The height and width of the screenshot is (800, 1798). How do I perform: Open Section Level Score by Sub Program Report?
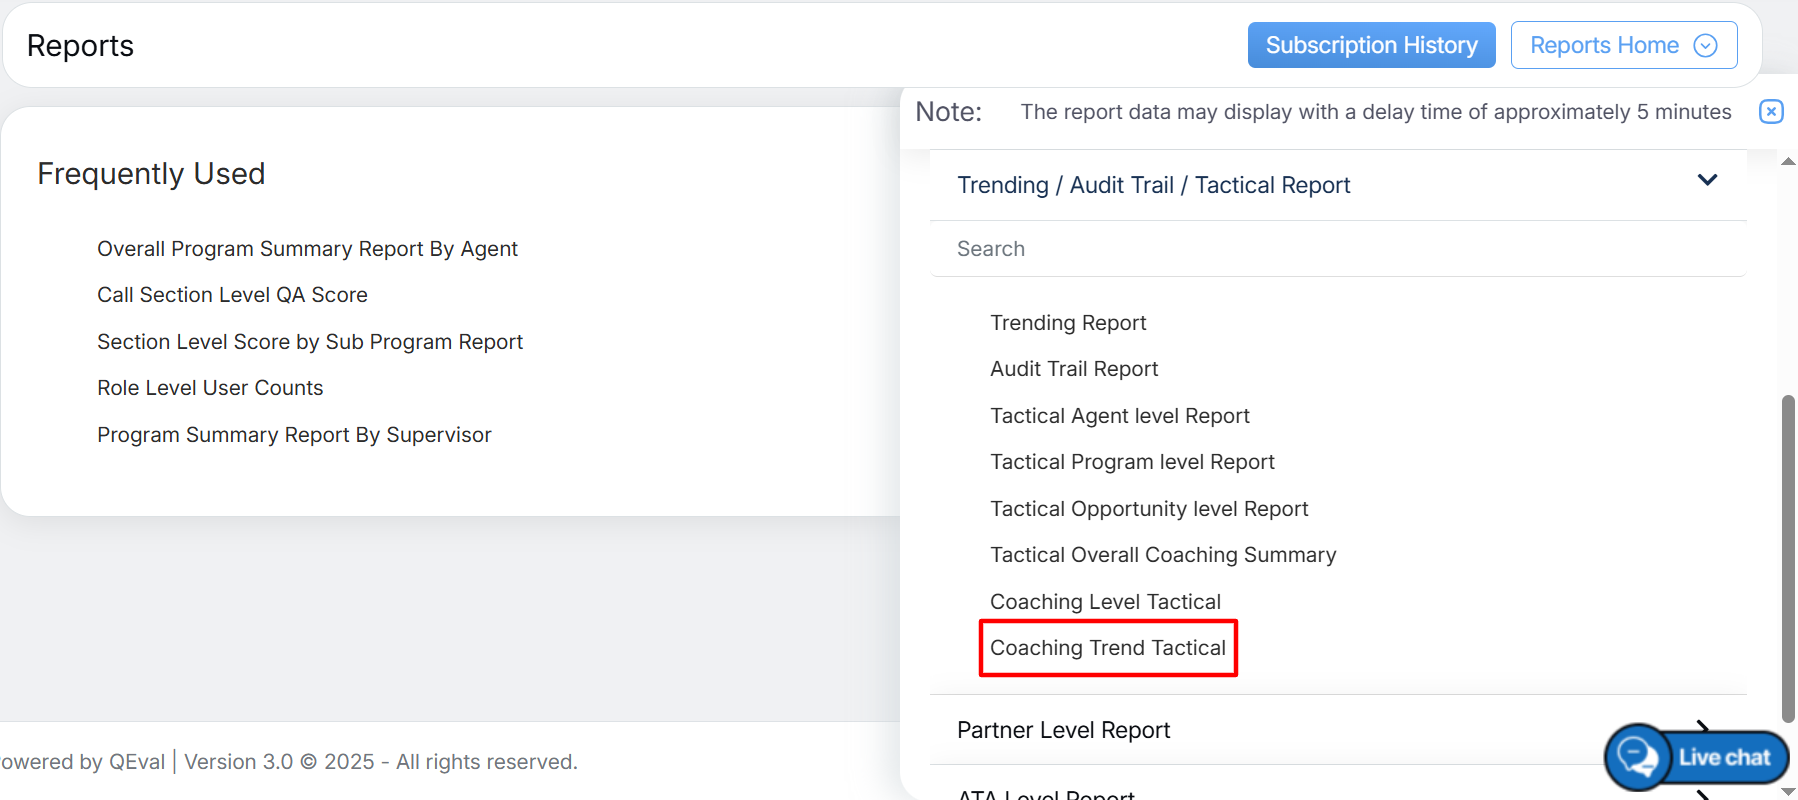click(x=310, y=342)
